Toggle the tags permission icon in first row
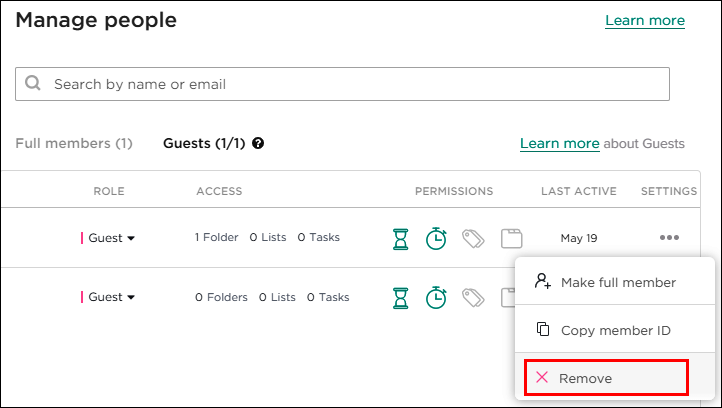Viewport: 722px width, 408px height. [x=473, y=238]
